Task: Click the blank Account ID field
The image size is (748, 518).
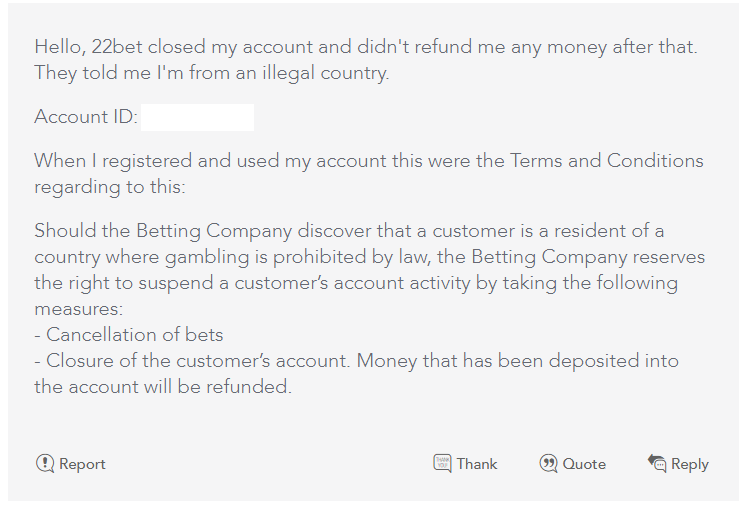Action: pos(197,117)
